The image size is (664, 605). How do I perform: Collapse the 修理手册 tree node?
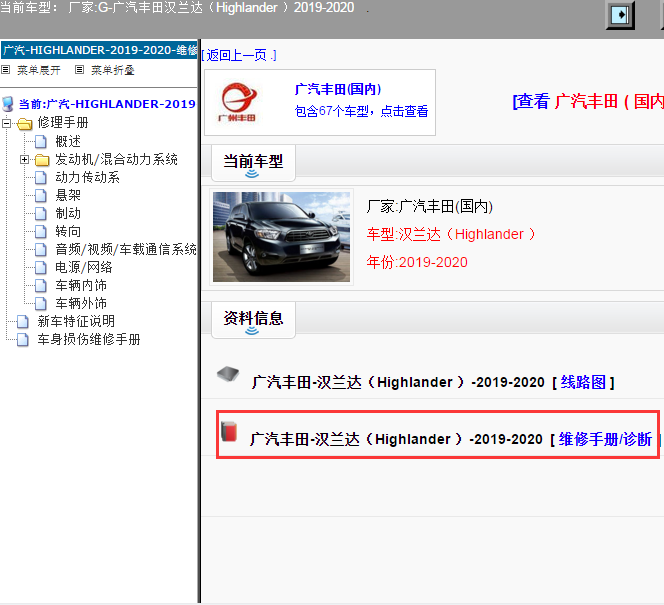click(6, 123)
